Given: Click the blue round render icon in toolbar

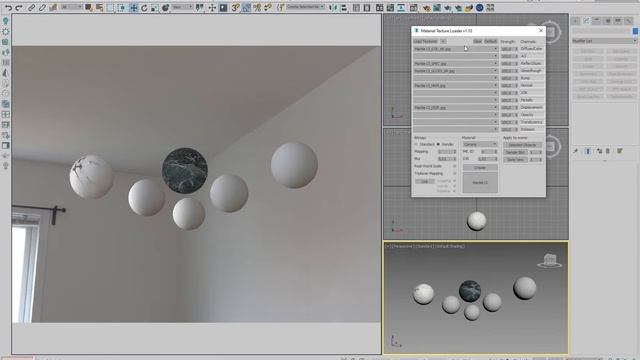Looking at the screenshot, I should pos(480,7).
